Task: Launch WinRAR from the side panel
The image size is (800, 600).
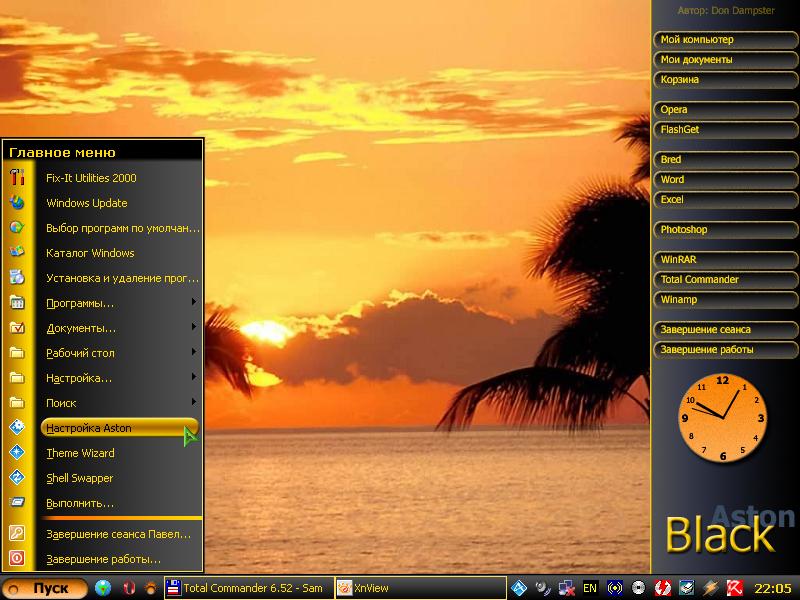Action: pyautogui.click(x=726, y=259)
